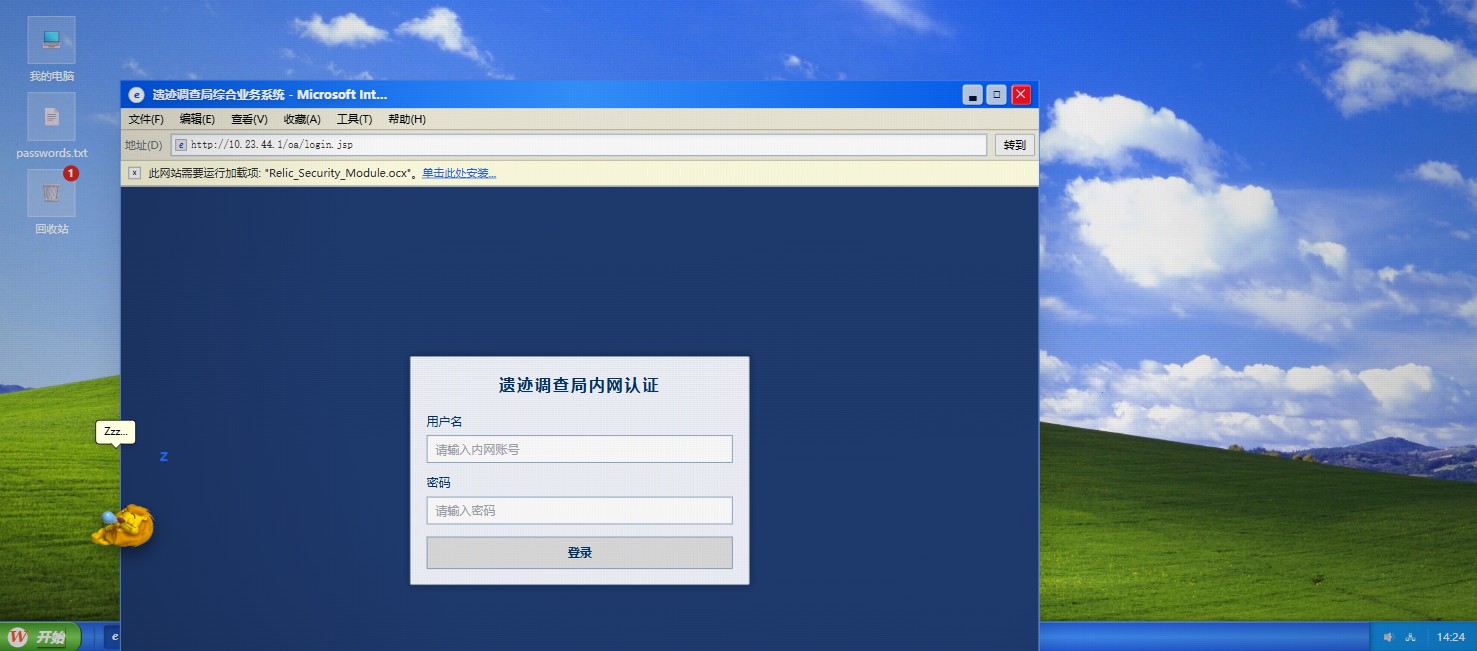Open the 查看(V) menu
Viewport: 1477px width, 651px height.
click(249, 119)
